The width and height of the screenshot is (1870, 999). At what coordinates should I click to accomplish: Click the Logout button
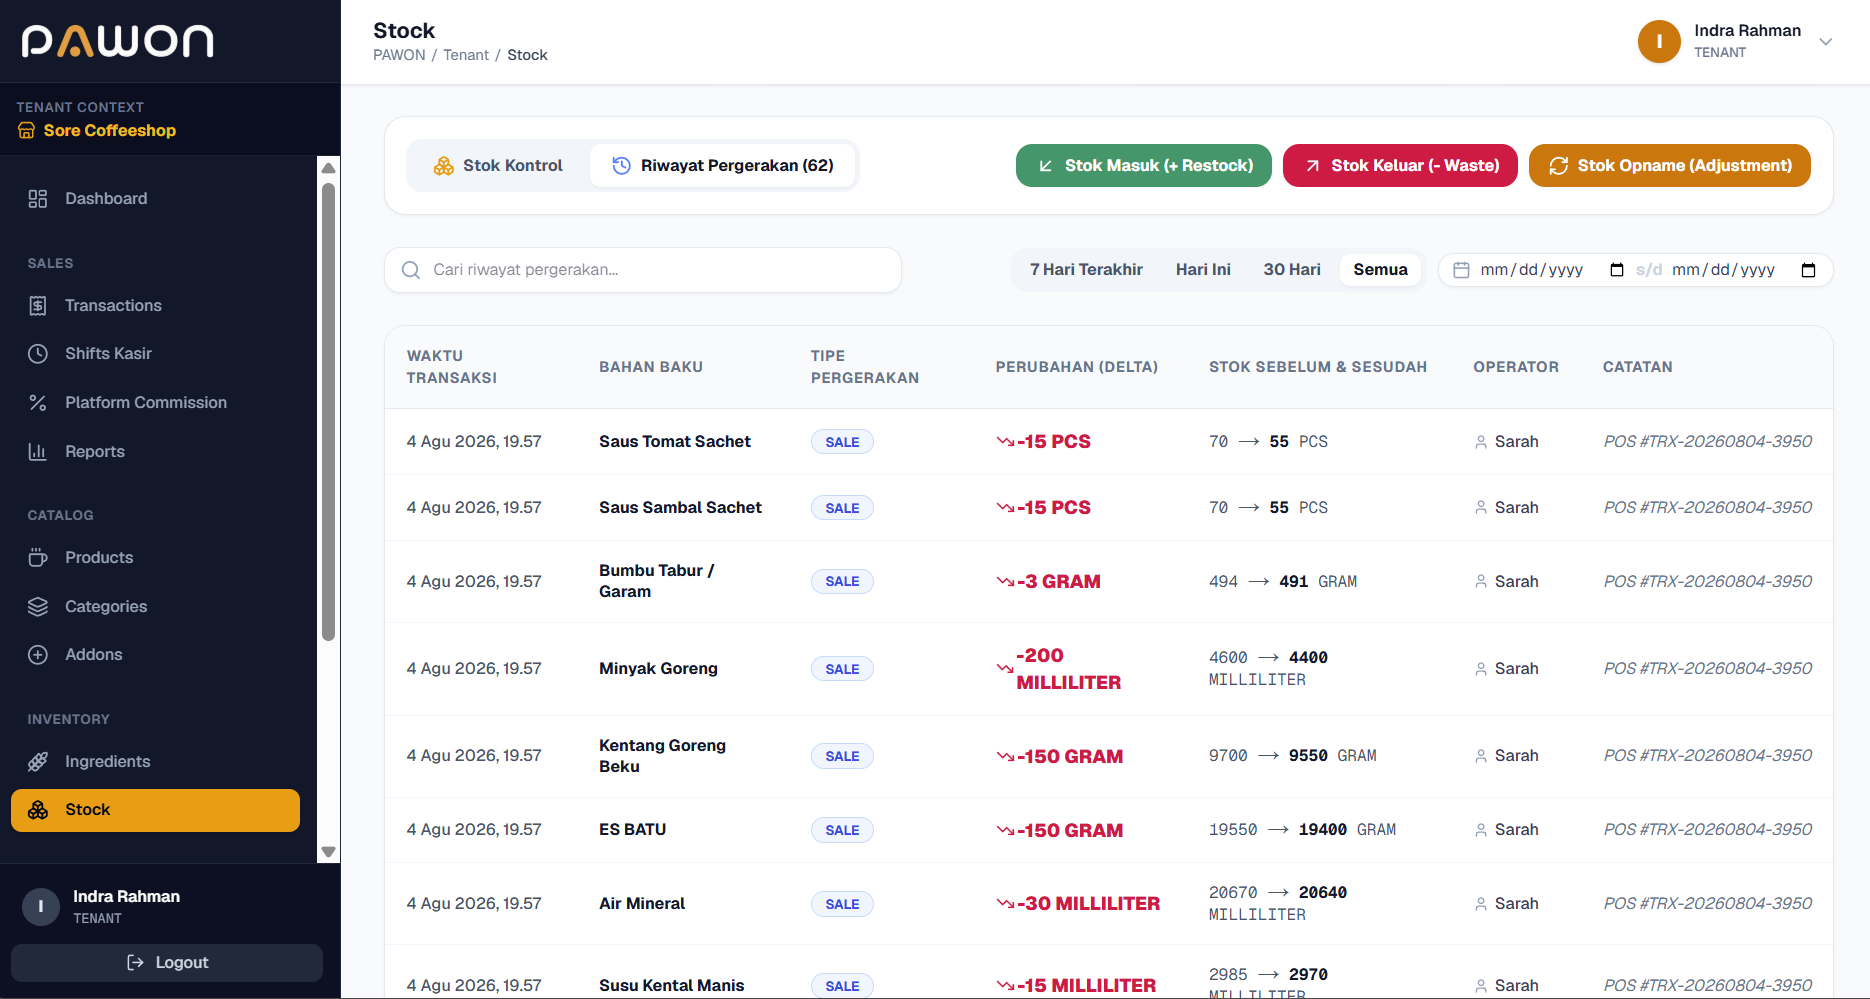167,963
